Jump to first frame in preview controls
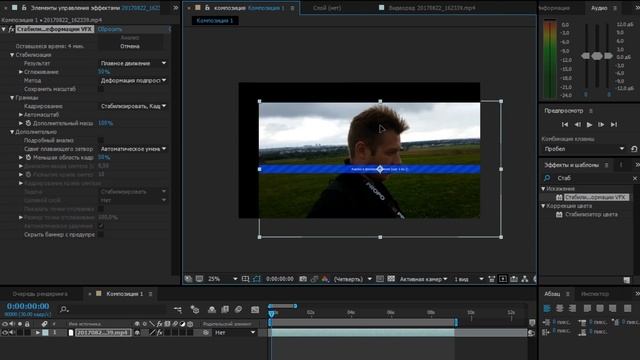640x360 pixels. [x=565, y=124]
